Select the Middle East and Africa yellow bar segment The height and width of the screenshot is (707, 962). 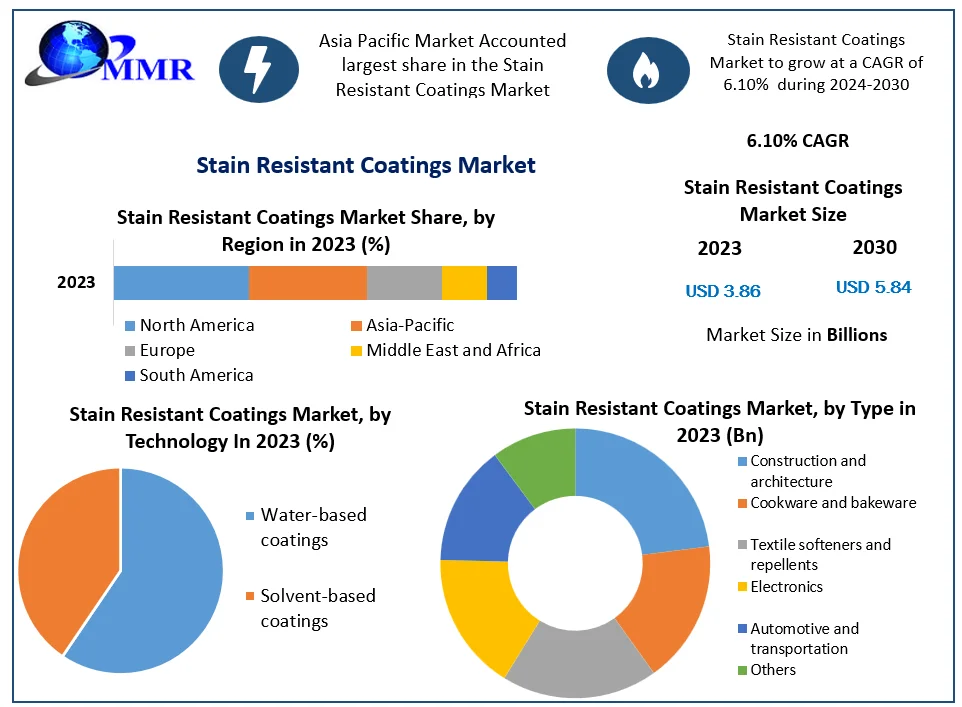point(464,283)
